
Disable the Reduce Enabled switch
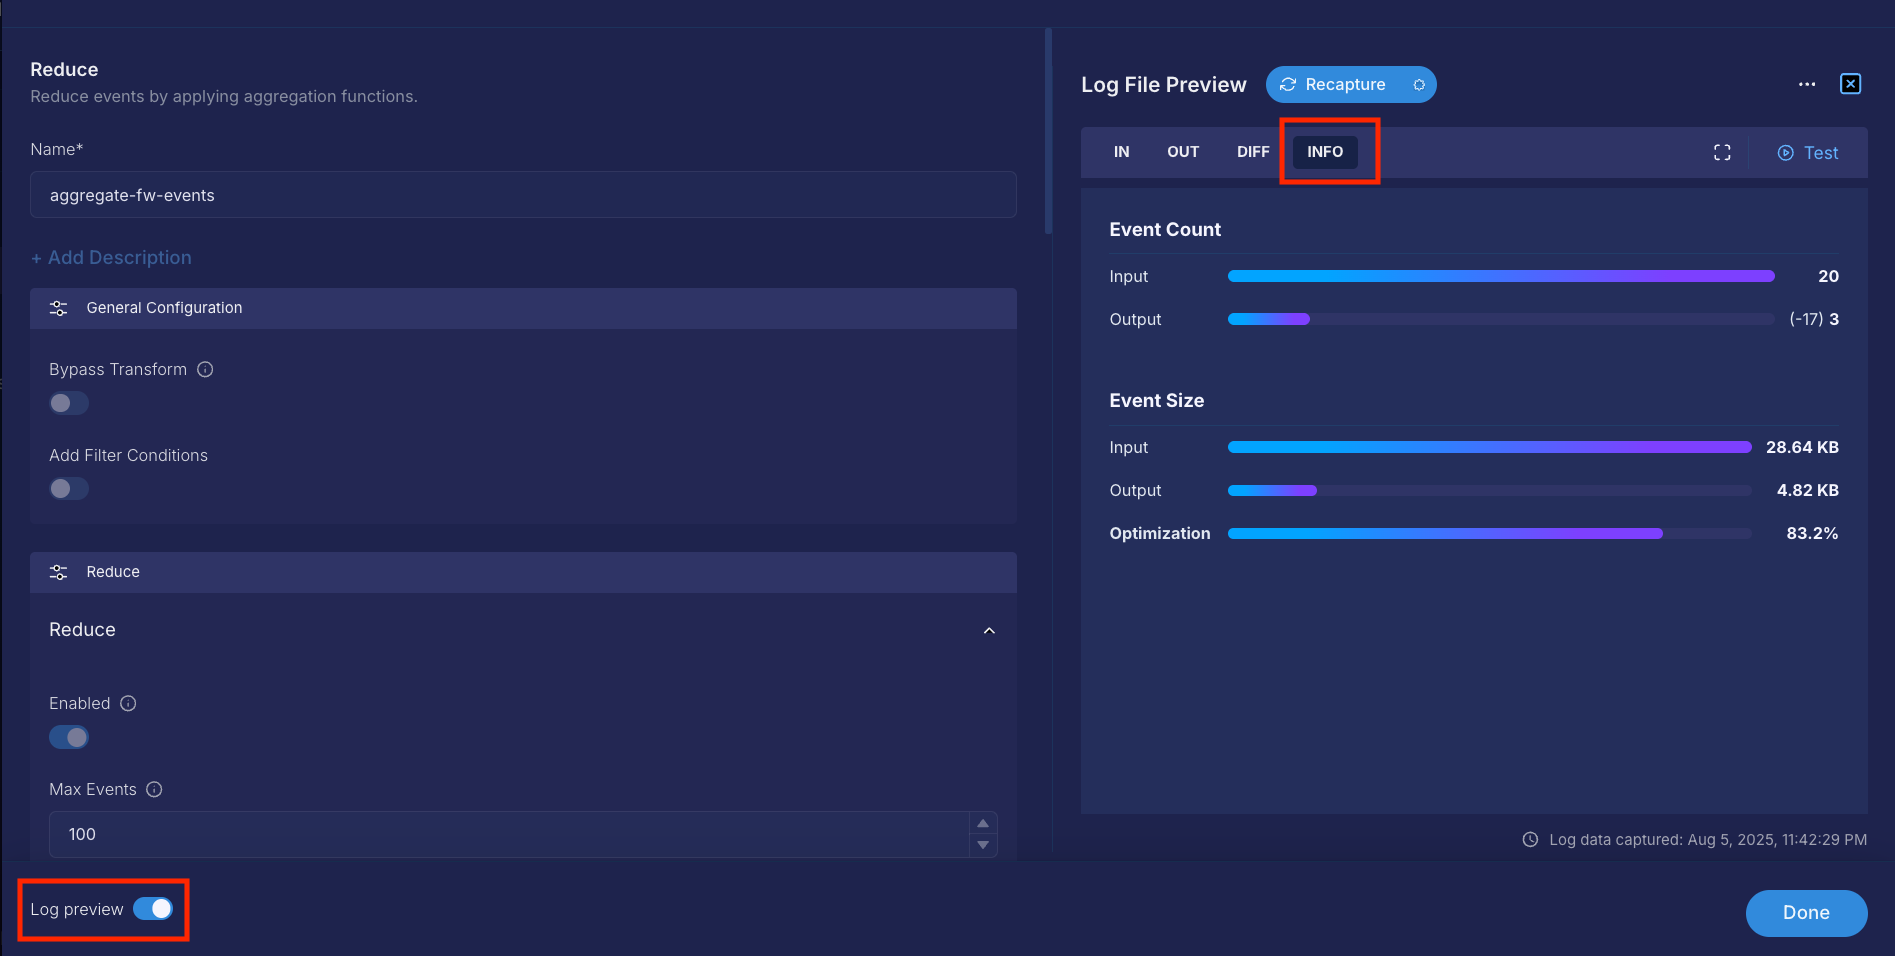(x=69, y=737)
